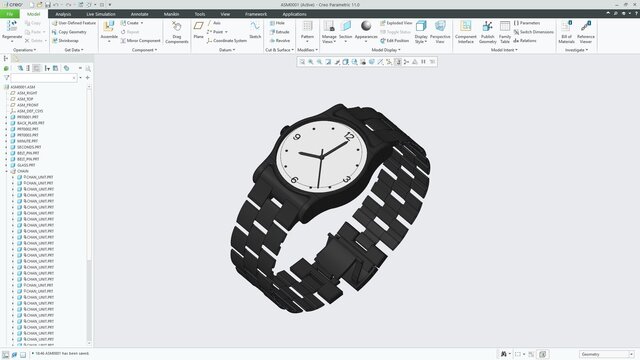This screenshot has width=640, height=360.
Task: Click the Regenerate icon
Action: tap(12, 26)
